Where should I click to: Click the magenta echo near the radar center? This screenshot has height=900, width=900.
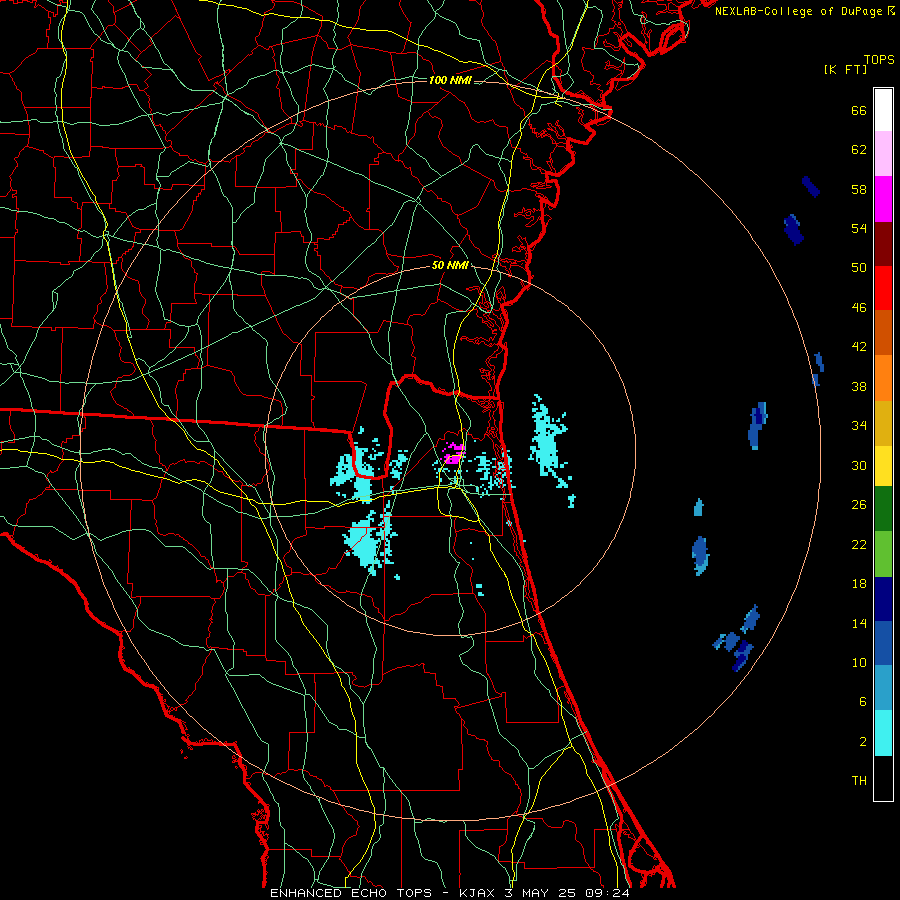[x=454, y=453]
